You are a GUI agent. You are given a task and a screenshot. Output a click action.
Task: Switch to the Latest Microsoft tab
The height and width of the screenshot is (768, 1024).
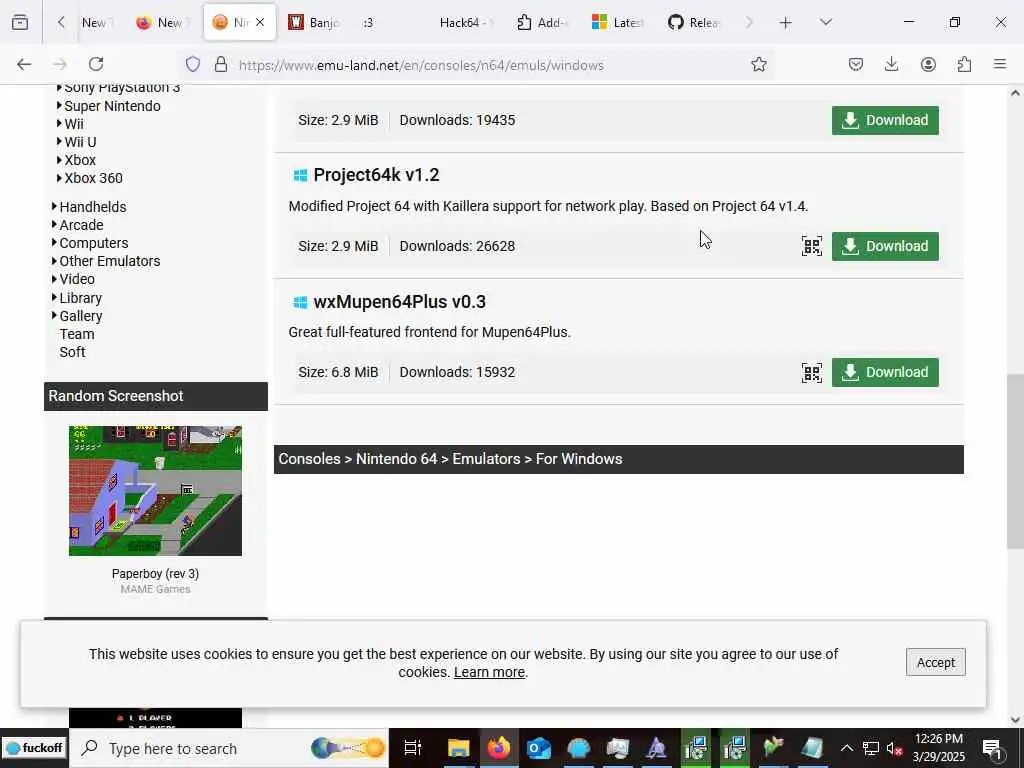[x=617, y=23]
